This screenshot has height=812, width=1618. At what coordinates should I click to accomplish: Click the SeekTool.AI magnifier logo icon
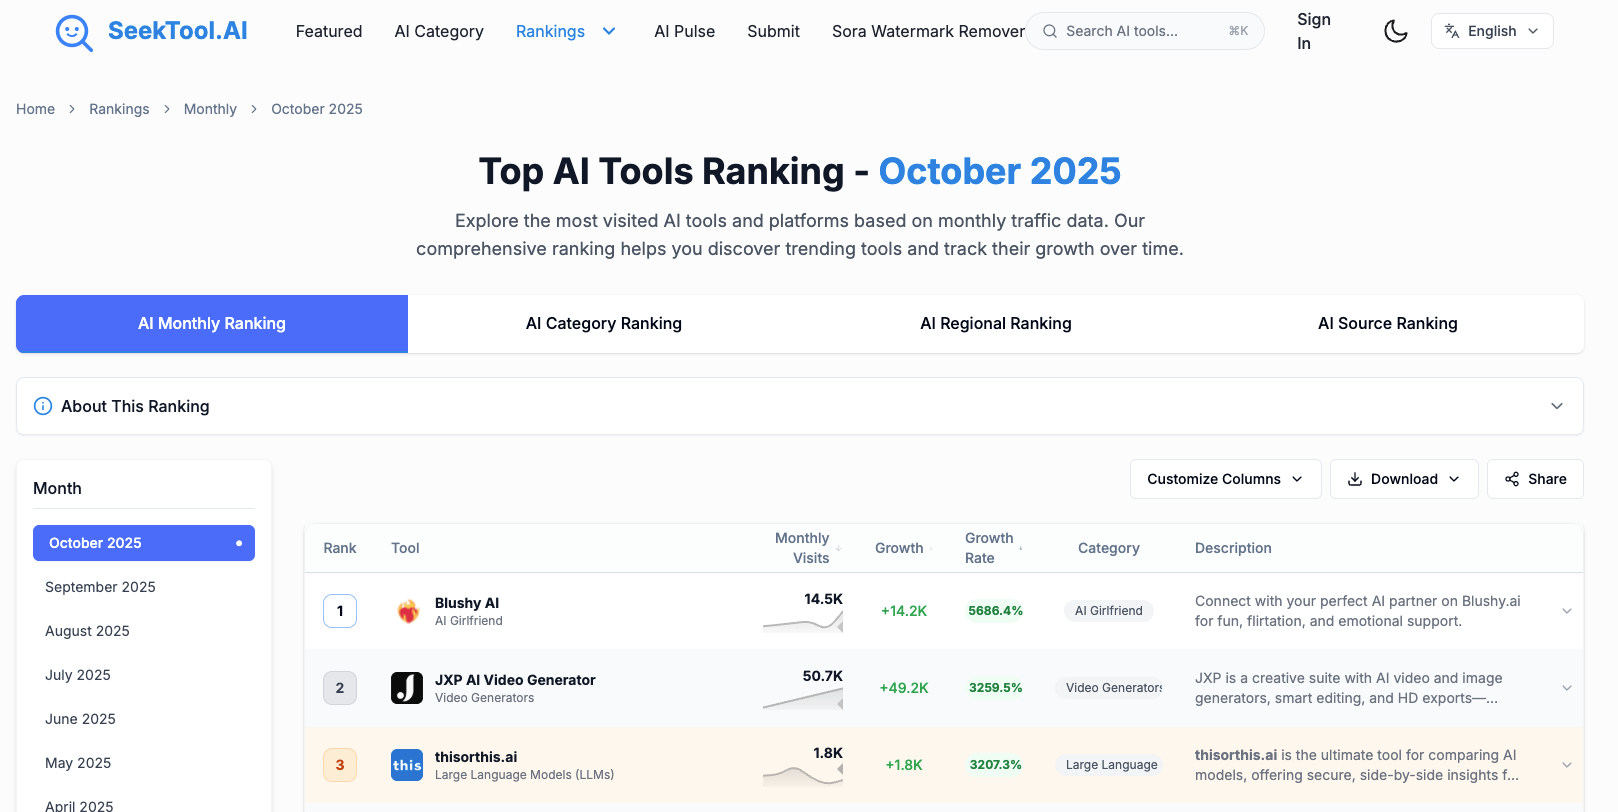[74, 32]
